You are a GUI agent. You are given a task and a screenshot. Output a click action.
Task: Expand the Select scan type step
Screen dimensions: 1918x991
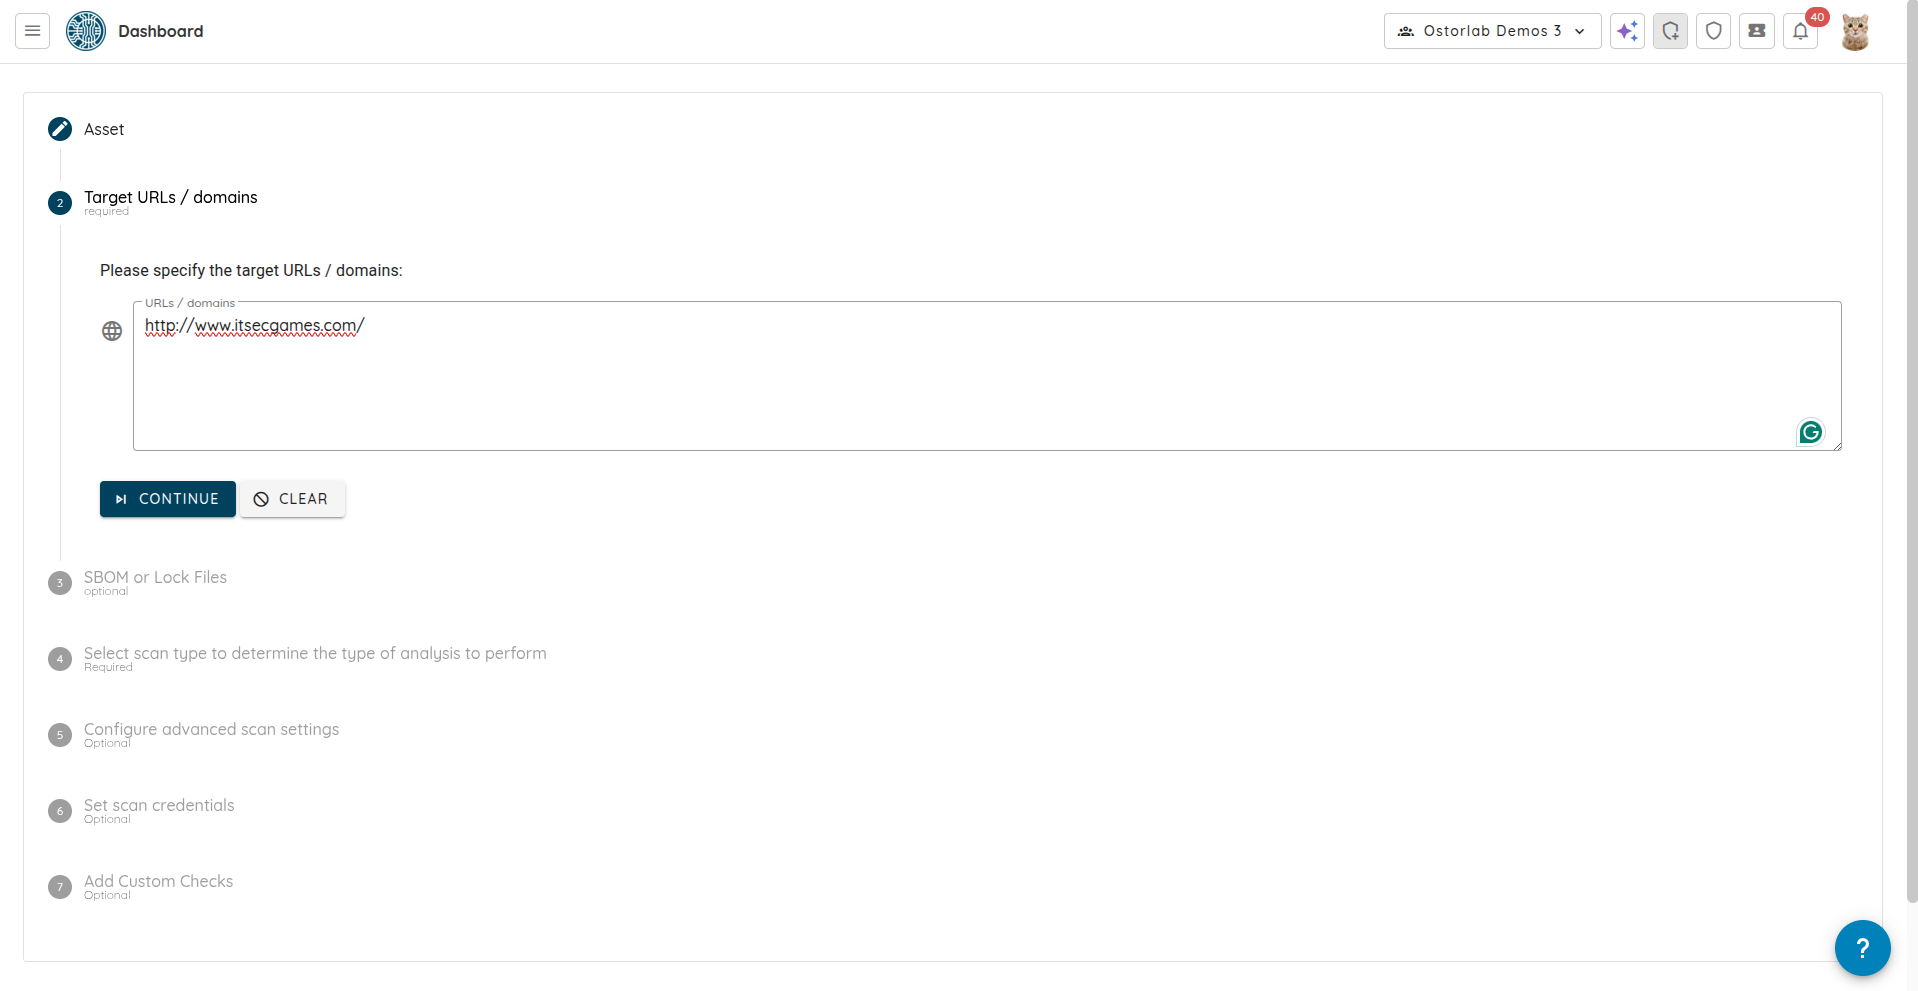click(x=314, y=654)
